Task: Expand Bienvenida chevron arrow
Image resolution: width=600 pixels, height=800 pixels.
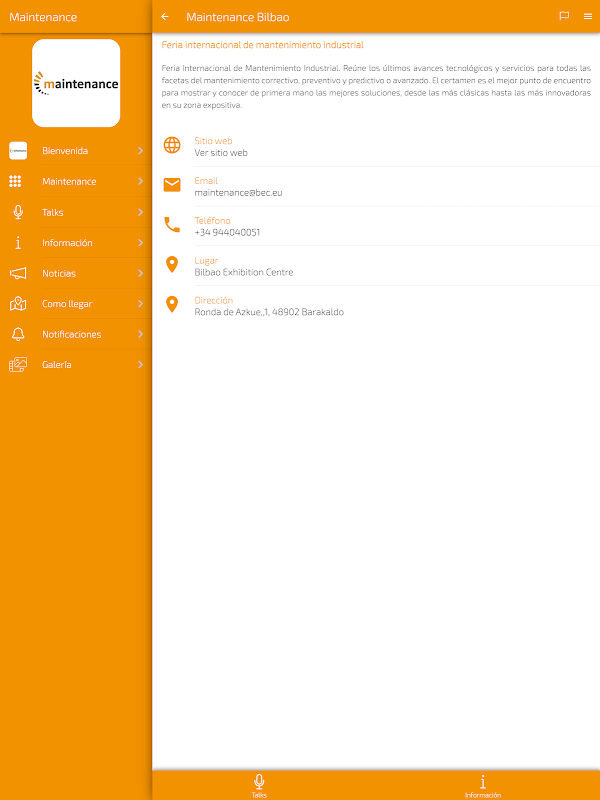Action: [140, 151]
